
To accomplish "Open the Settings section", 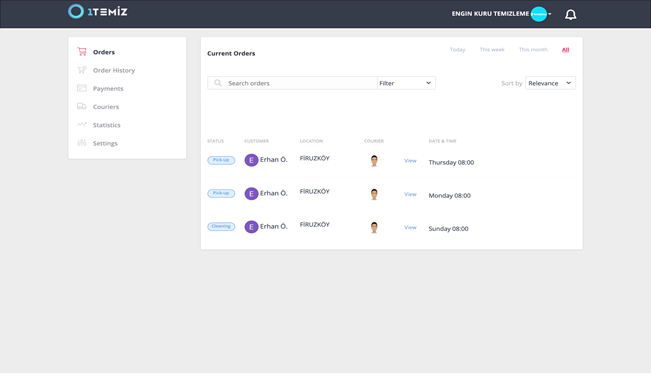I will pos(105,143).
